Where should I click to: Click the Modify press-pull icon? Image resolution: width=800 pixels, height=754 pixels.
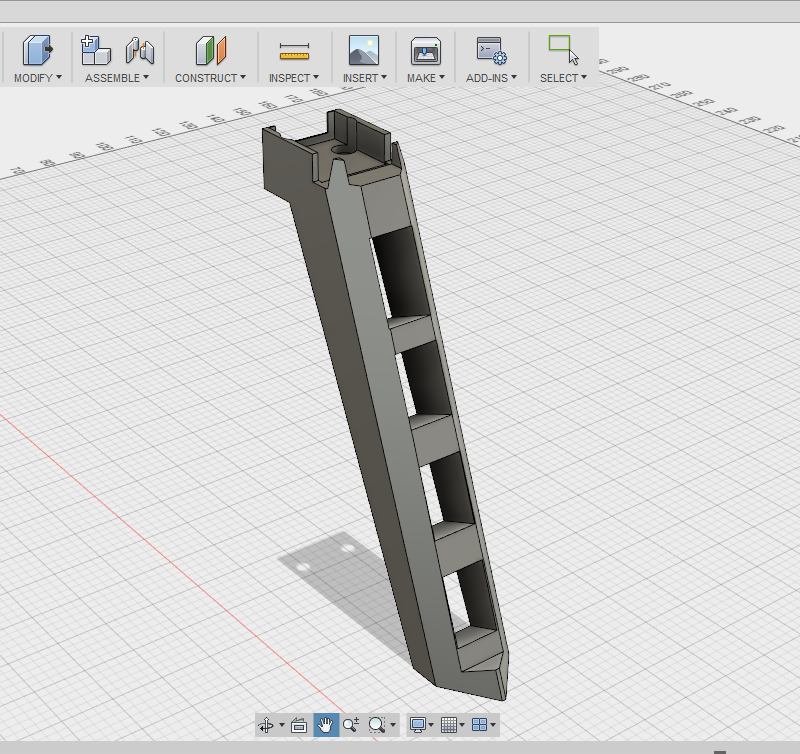[x=37, y=50]
